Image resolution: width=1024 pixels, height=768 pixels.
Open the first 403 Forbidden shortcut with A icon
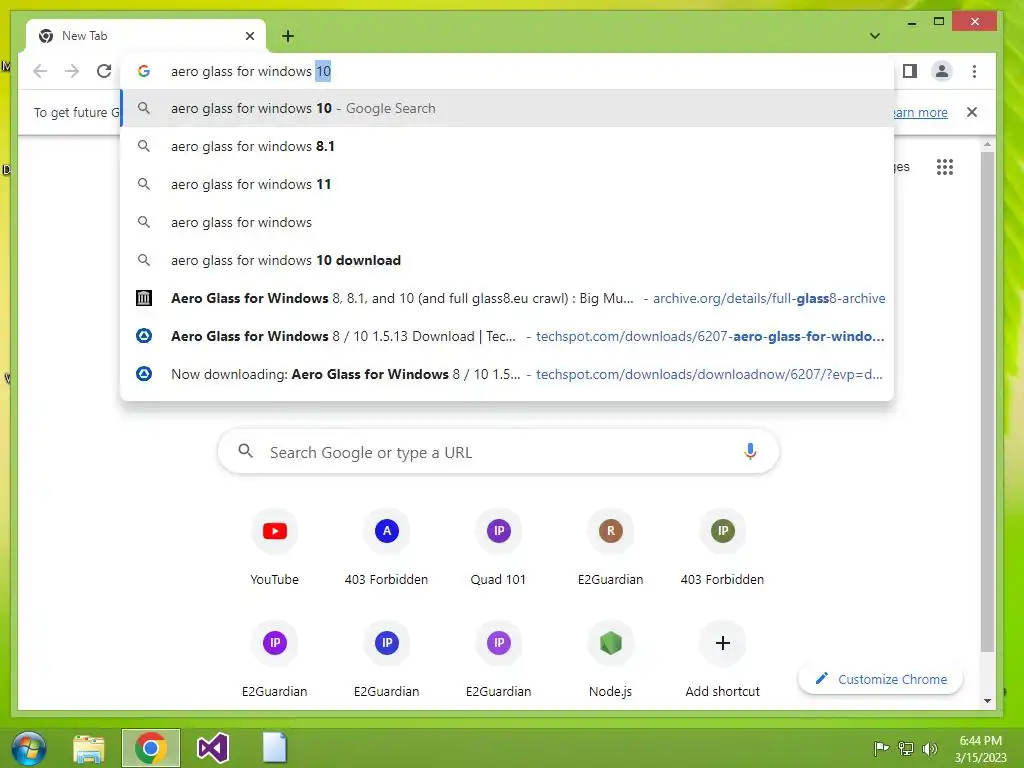tap(387, 549)
